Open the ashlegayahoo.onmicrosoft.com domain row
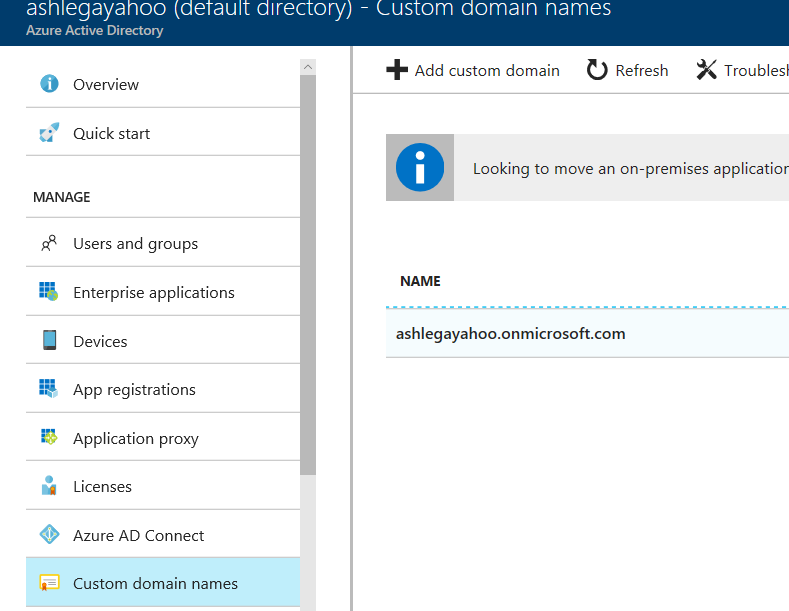 click(x=511, y=333)
